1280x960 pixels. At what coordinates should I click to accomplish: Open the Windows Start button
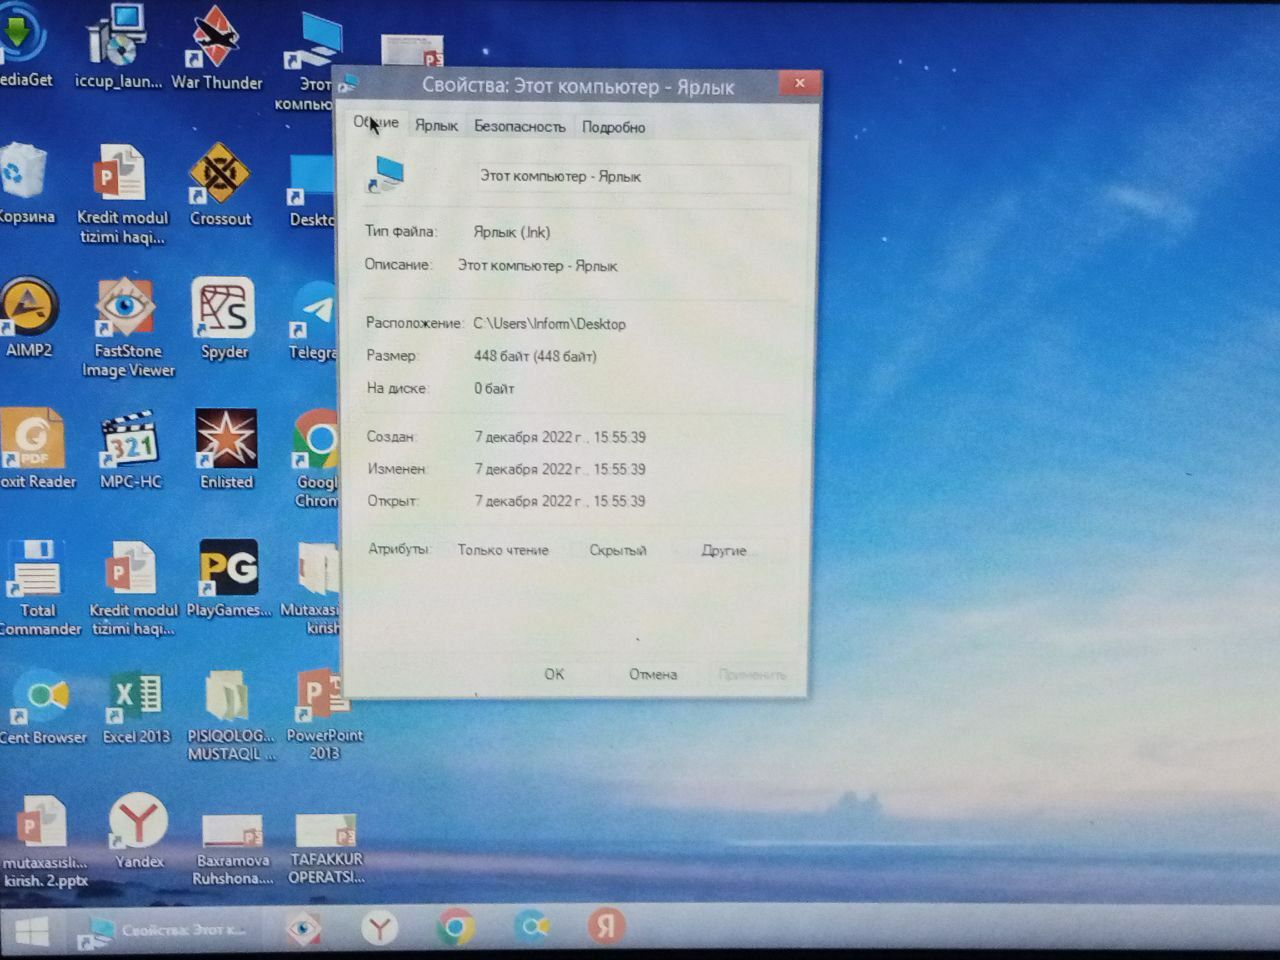[x=32, y=931]
